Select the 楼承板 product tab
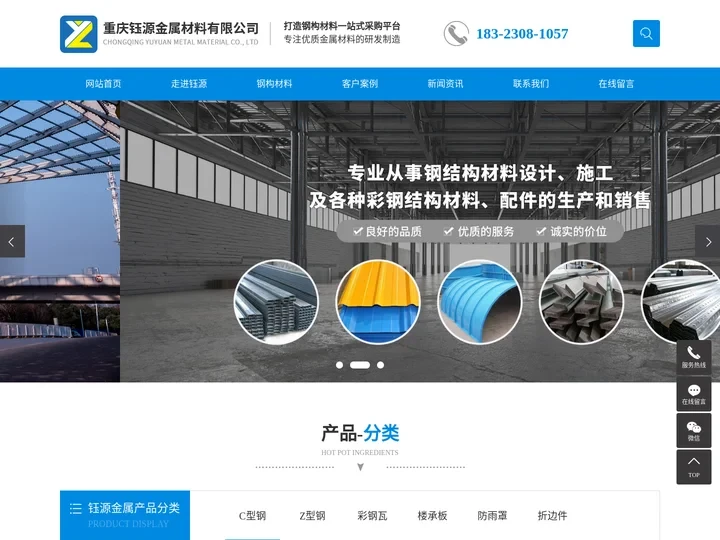The height and width of the screenshot is (540, 720). tap(432, 516)
